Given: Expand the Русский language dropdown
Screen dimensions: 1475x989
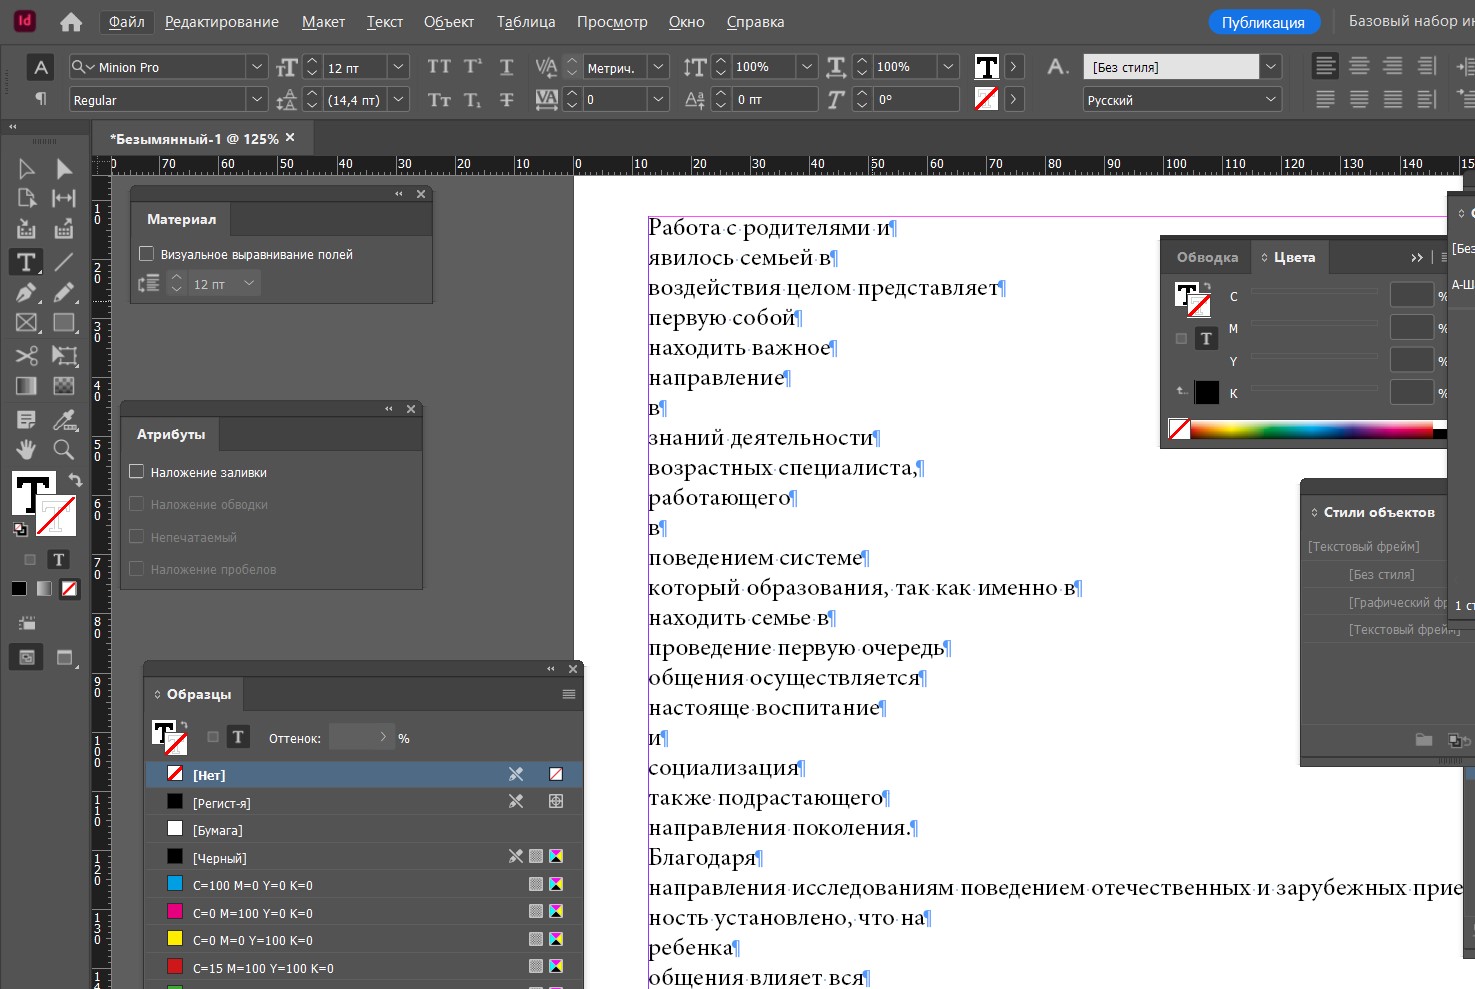Looking at the screenshot, I should coord(1270,100).
